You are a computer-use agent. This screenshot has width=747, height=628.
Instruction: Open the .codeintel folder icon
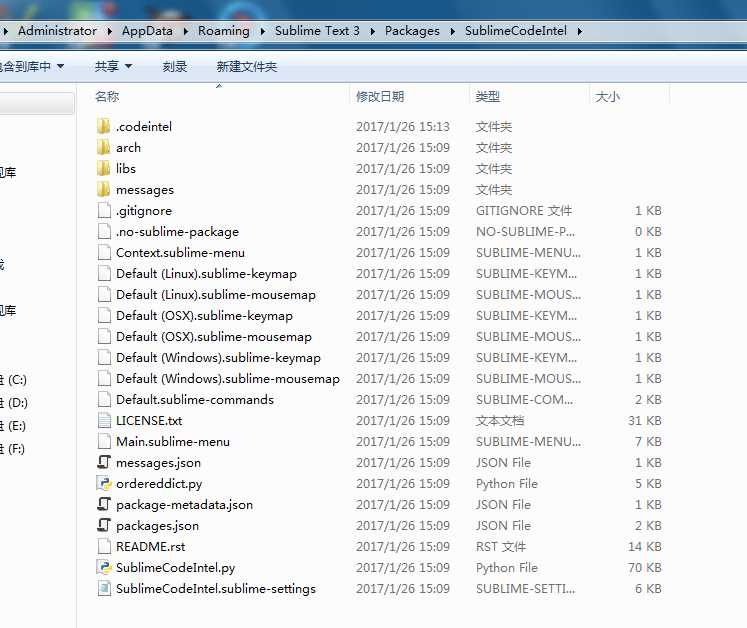(103, 126)
